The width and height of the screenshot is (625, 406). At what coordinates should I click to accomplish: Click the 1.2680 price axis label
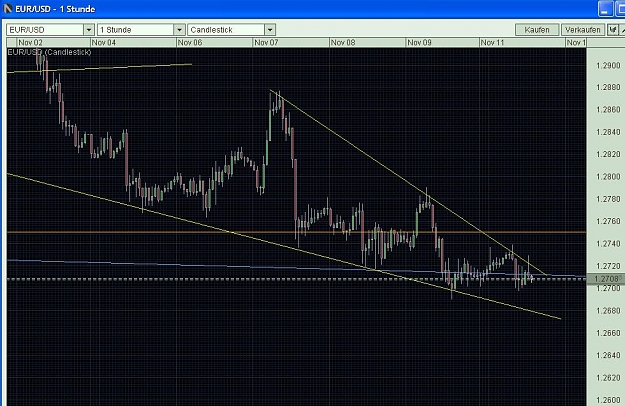click(608, 311)
